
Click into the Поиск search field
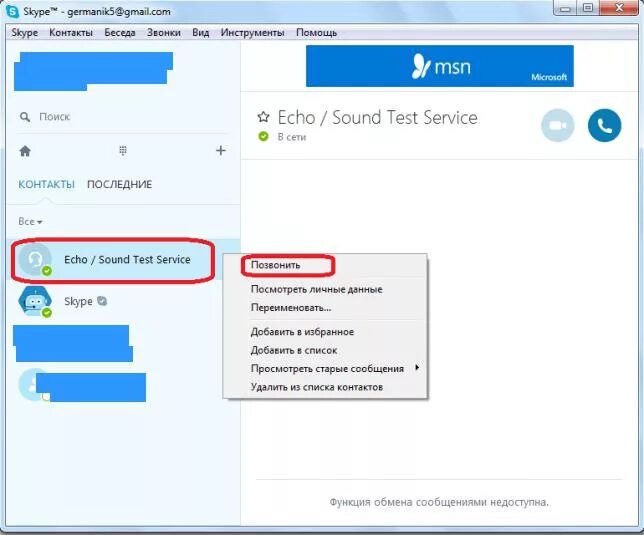(x=123, y=117)
